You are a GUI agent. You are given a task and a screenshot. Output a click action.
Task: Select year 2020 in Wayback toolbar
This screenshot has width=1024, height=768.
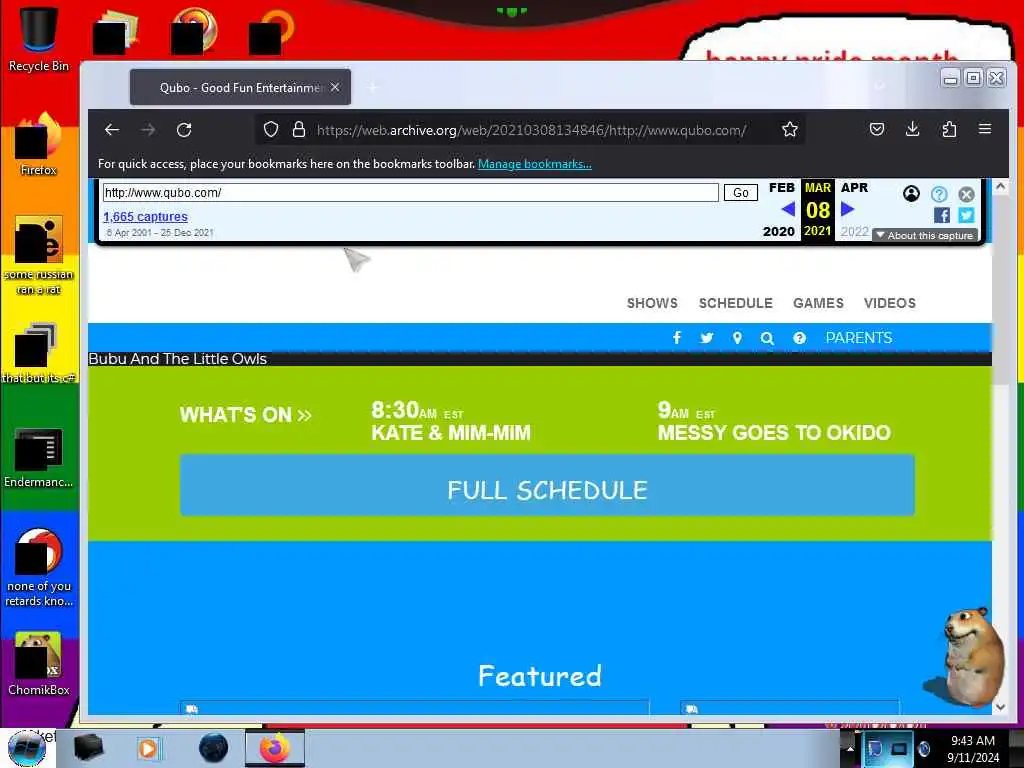click(x=778, y=231)
